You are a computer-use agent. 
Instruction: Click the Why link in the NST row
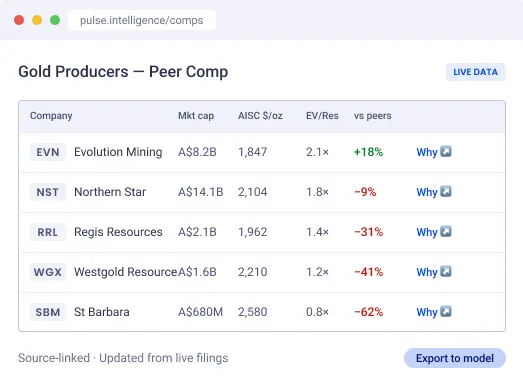pos(427,192)
